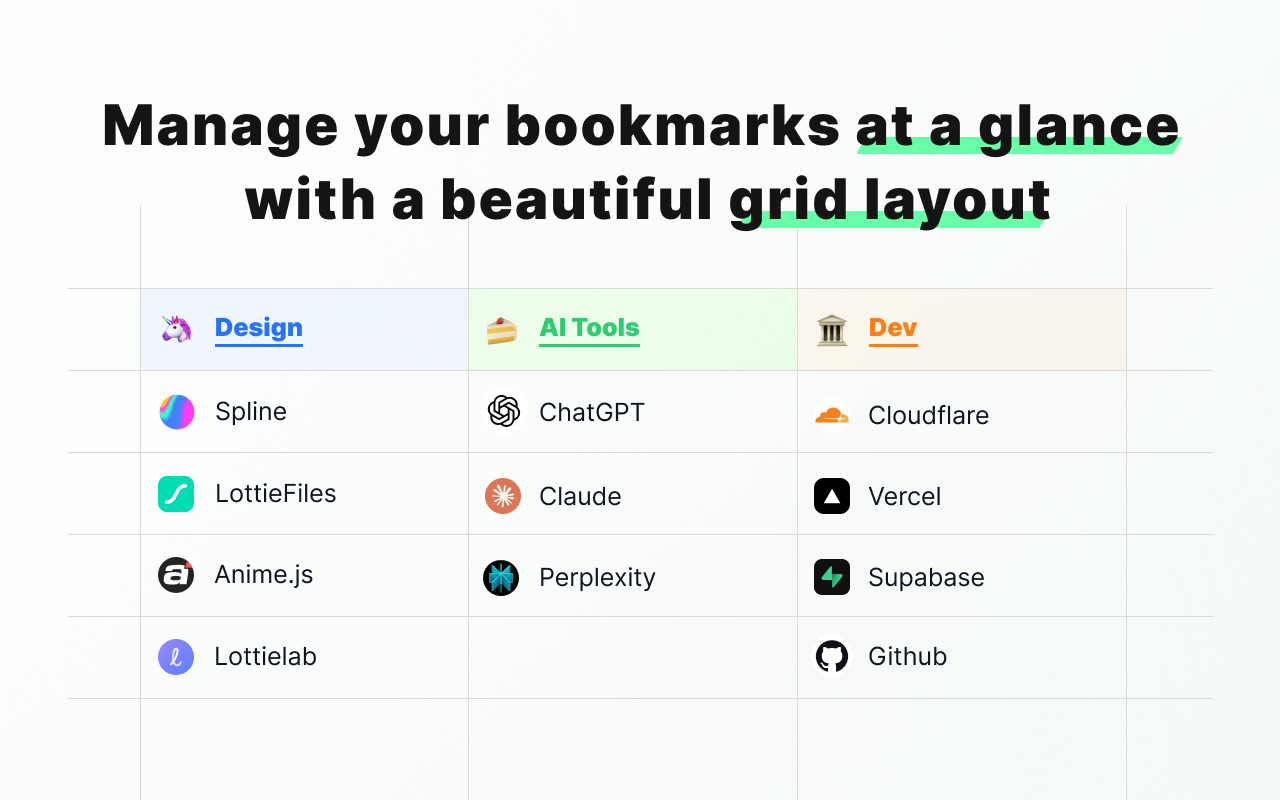Click the ChatGPT logo icon
The image size is (1280, 800).
pyautogui.click(x=504, y=412)
